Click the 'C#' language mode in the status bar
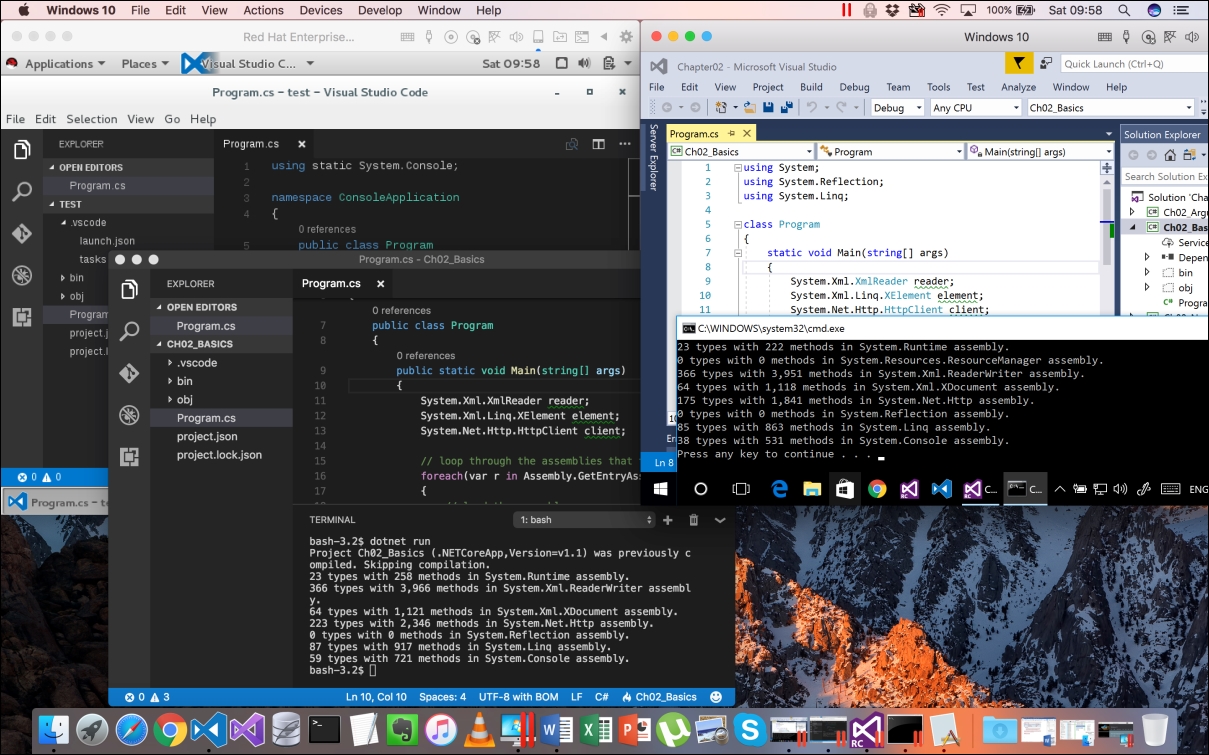Screen dimensions: 1209x755 (x=602, y=697)
